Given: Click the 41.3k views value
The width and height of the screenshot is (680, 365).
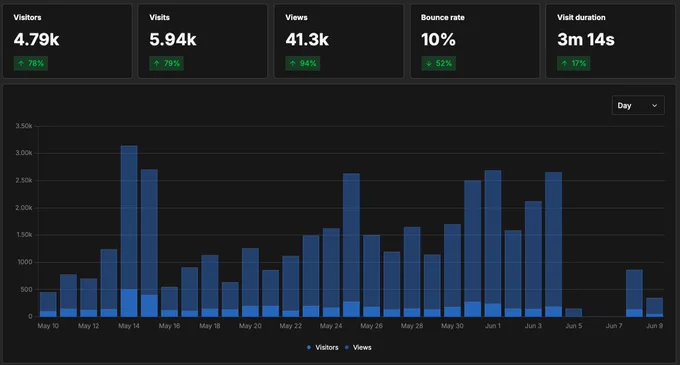Looking at the screenshot, I should pos(307,39).
